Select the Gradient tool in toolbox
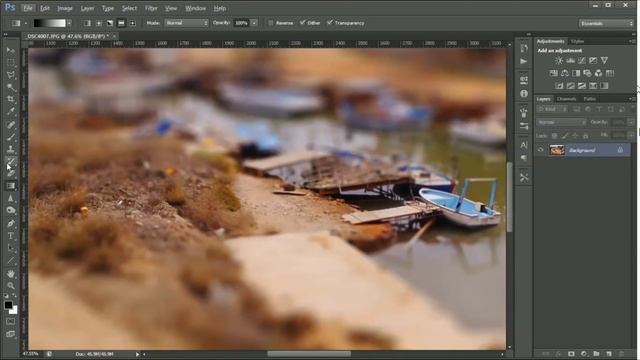Image resolution: width=640 pixels, height=360 pixels. (11, 186)
